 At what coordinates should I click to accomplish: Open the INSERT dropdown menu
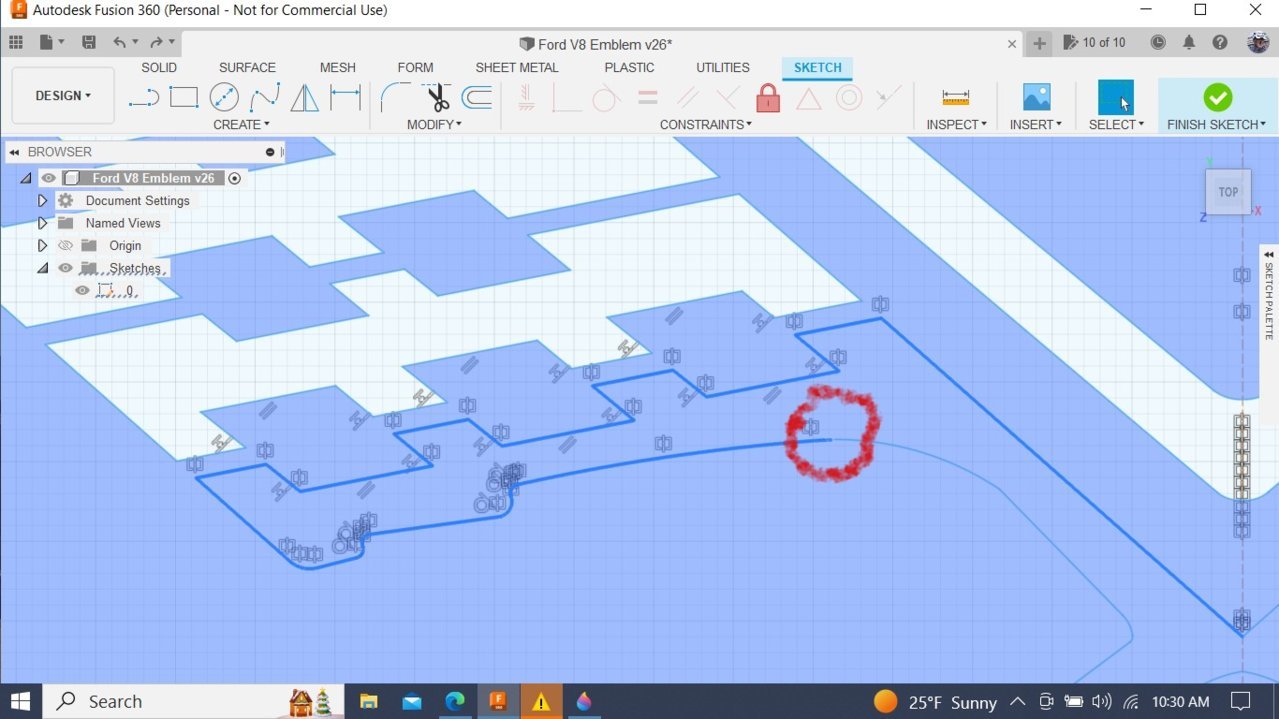pos(1036,125)
